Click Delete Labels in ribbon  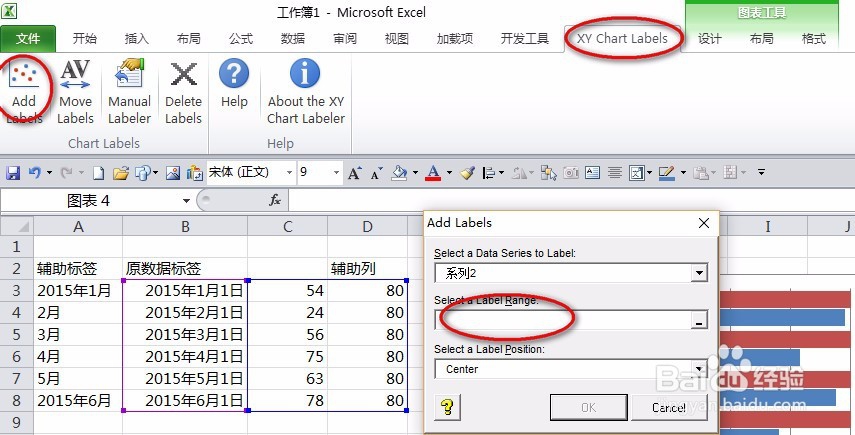point(183,92)
